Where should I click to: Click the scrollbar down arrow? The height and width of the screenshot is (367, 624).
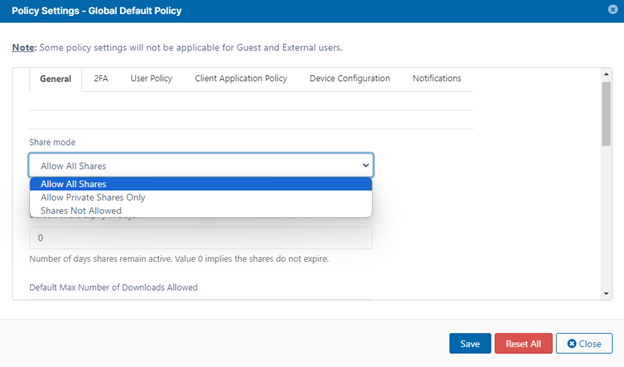click(x=606, y=294)
